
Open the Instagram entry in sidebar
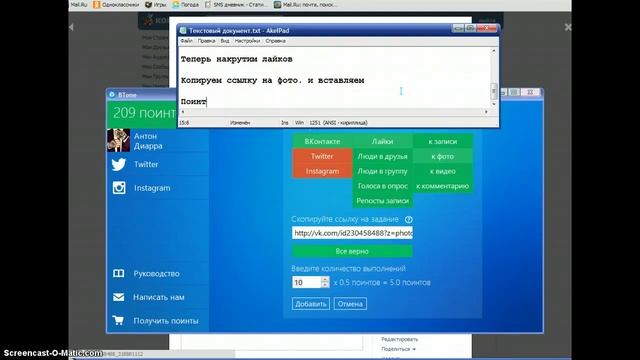point(158,188)
